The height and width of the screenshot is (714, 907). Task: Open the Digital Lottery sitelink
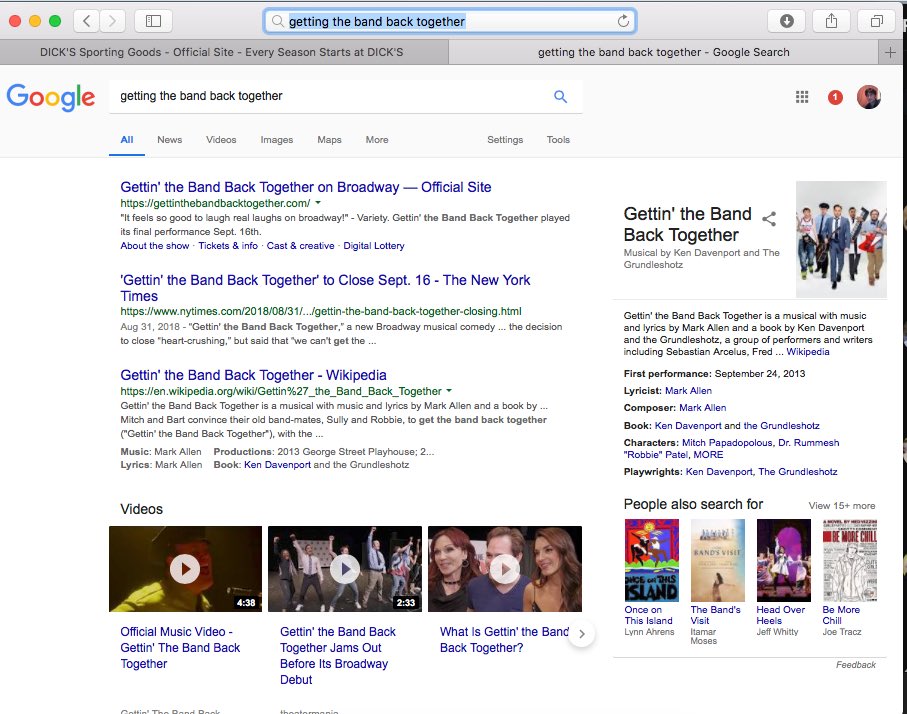click(x=374, y=246)
